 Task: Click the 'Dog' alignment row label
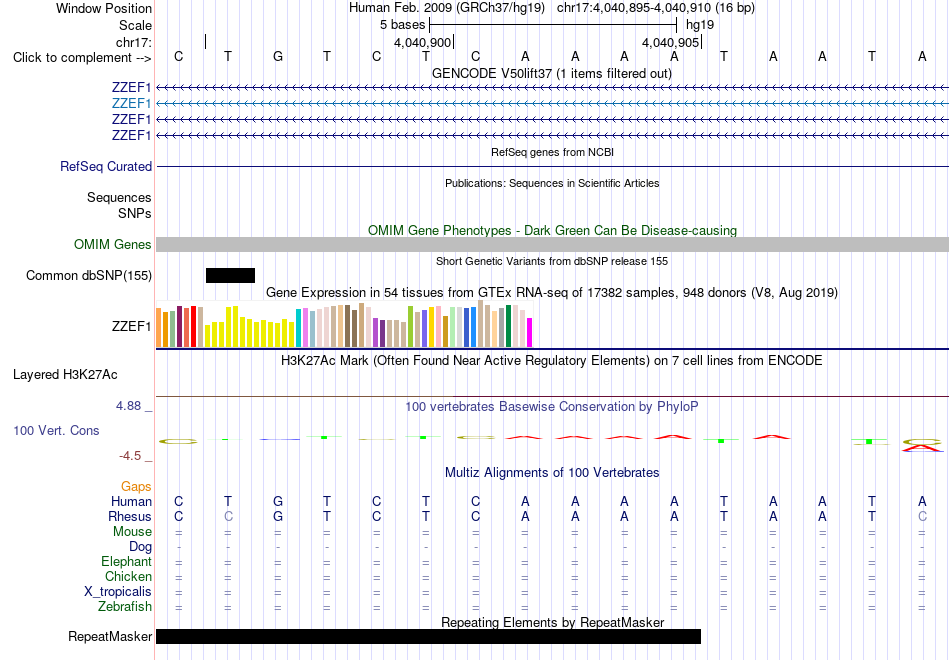pyautogui.click(x=140, y=547)
